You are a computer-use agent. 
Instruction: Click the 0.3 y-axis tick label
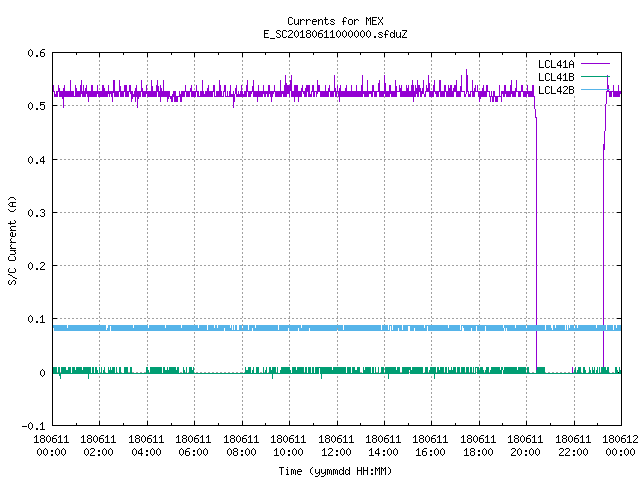click(36, 213)
